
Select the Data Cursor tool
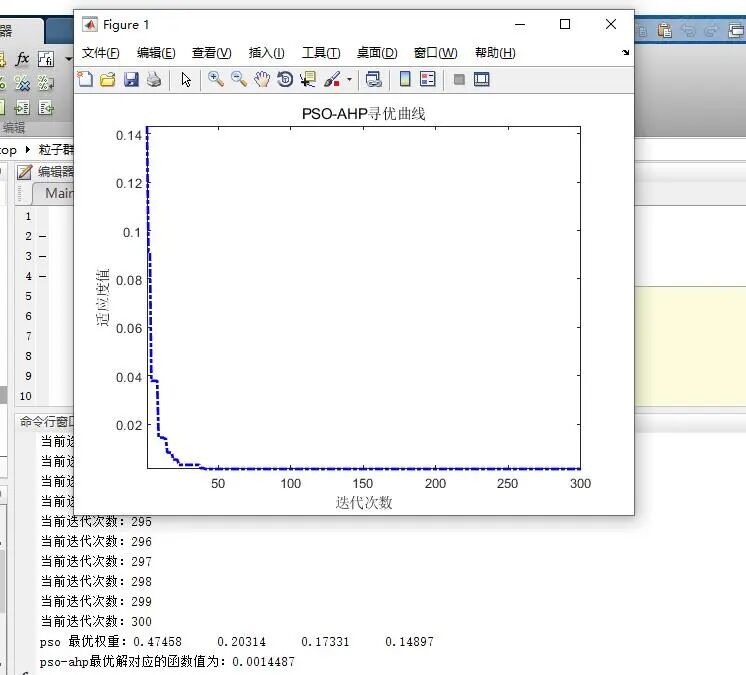point(308,79)
